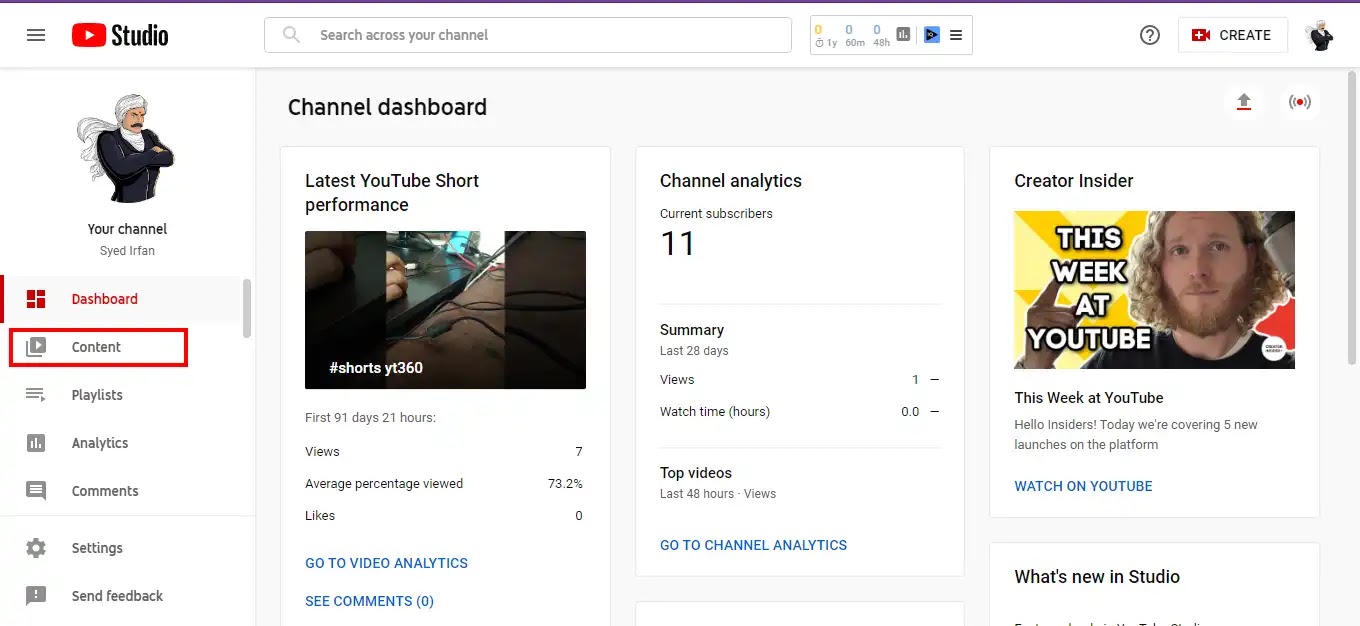Viewport: 1360px width, 626px height.
Task: Click the YouTube Studio logo
Action: (x=120, y=35)
